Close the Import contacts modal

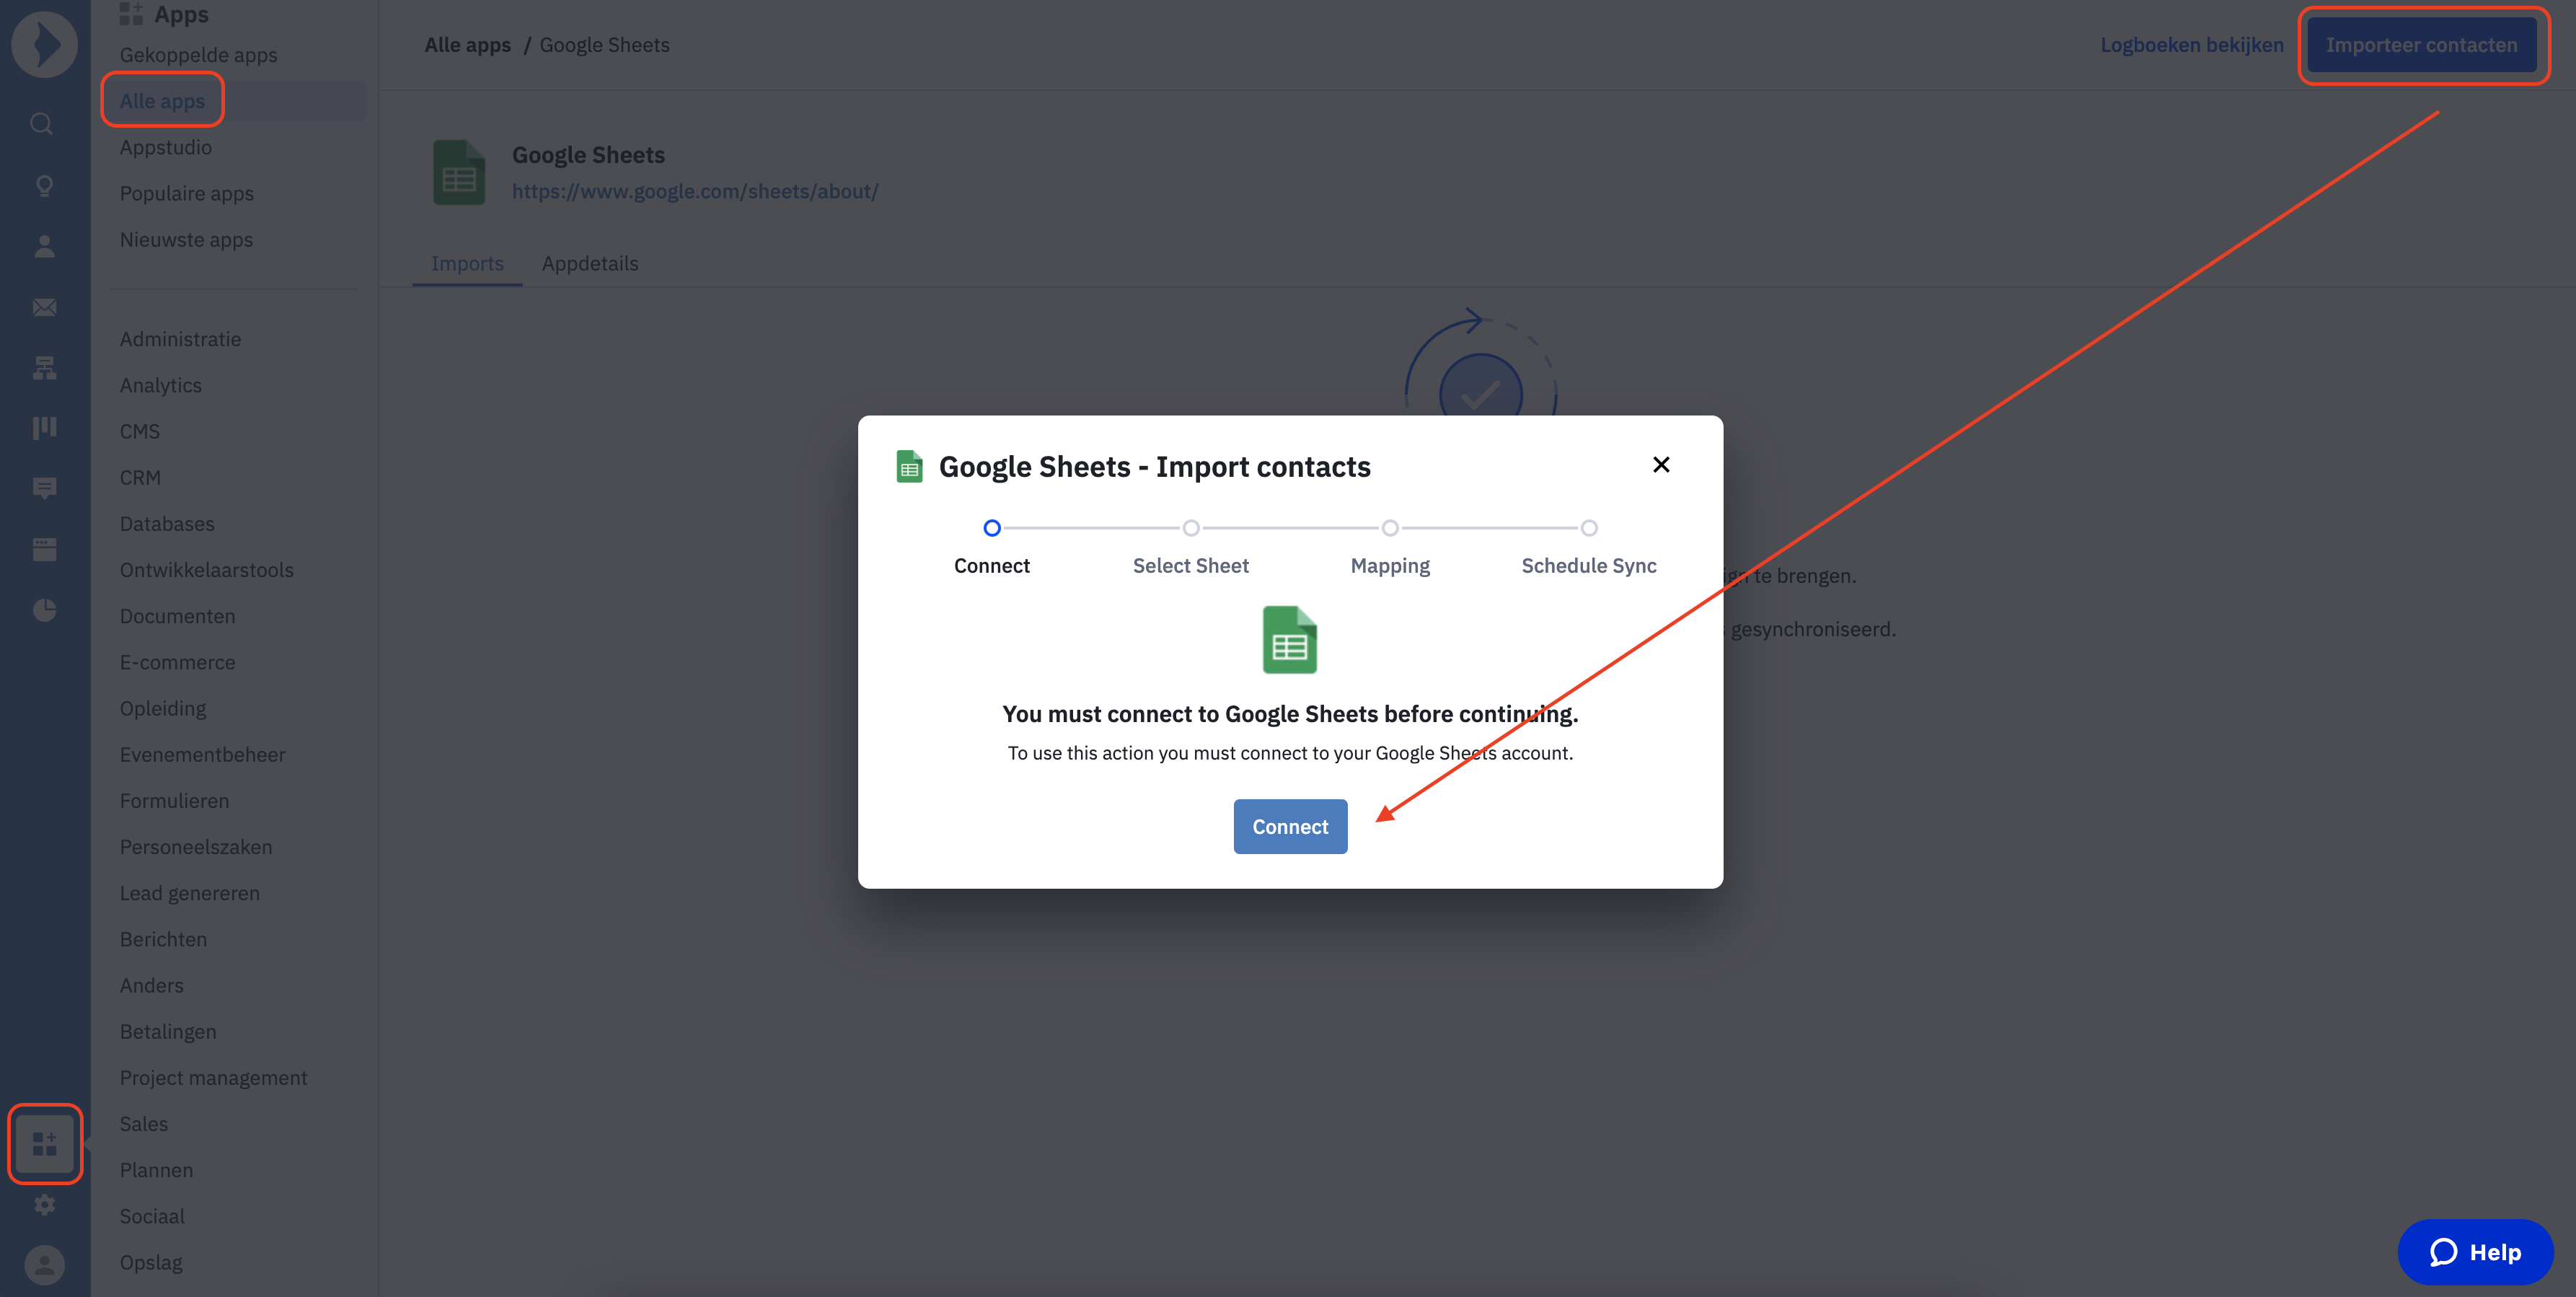pyautogui.click(x=1661, y=465)
